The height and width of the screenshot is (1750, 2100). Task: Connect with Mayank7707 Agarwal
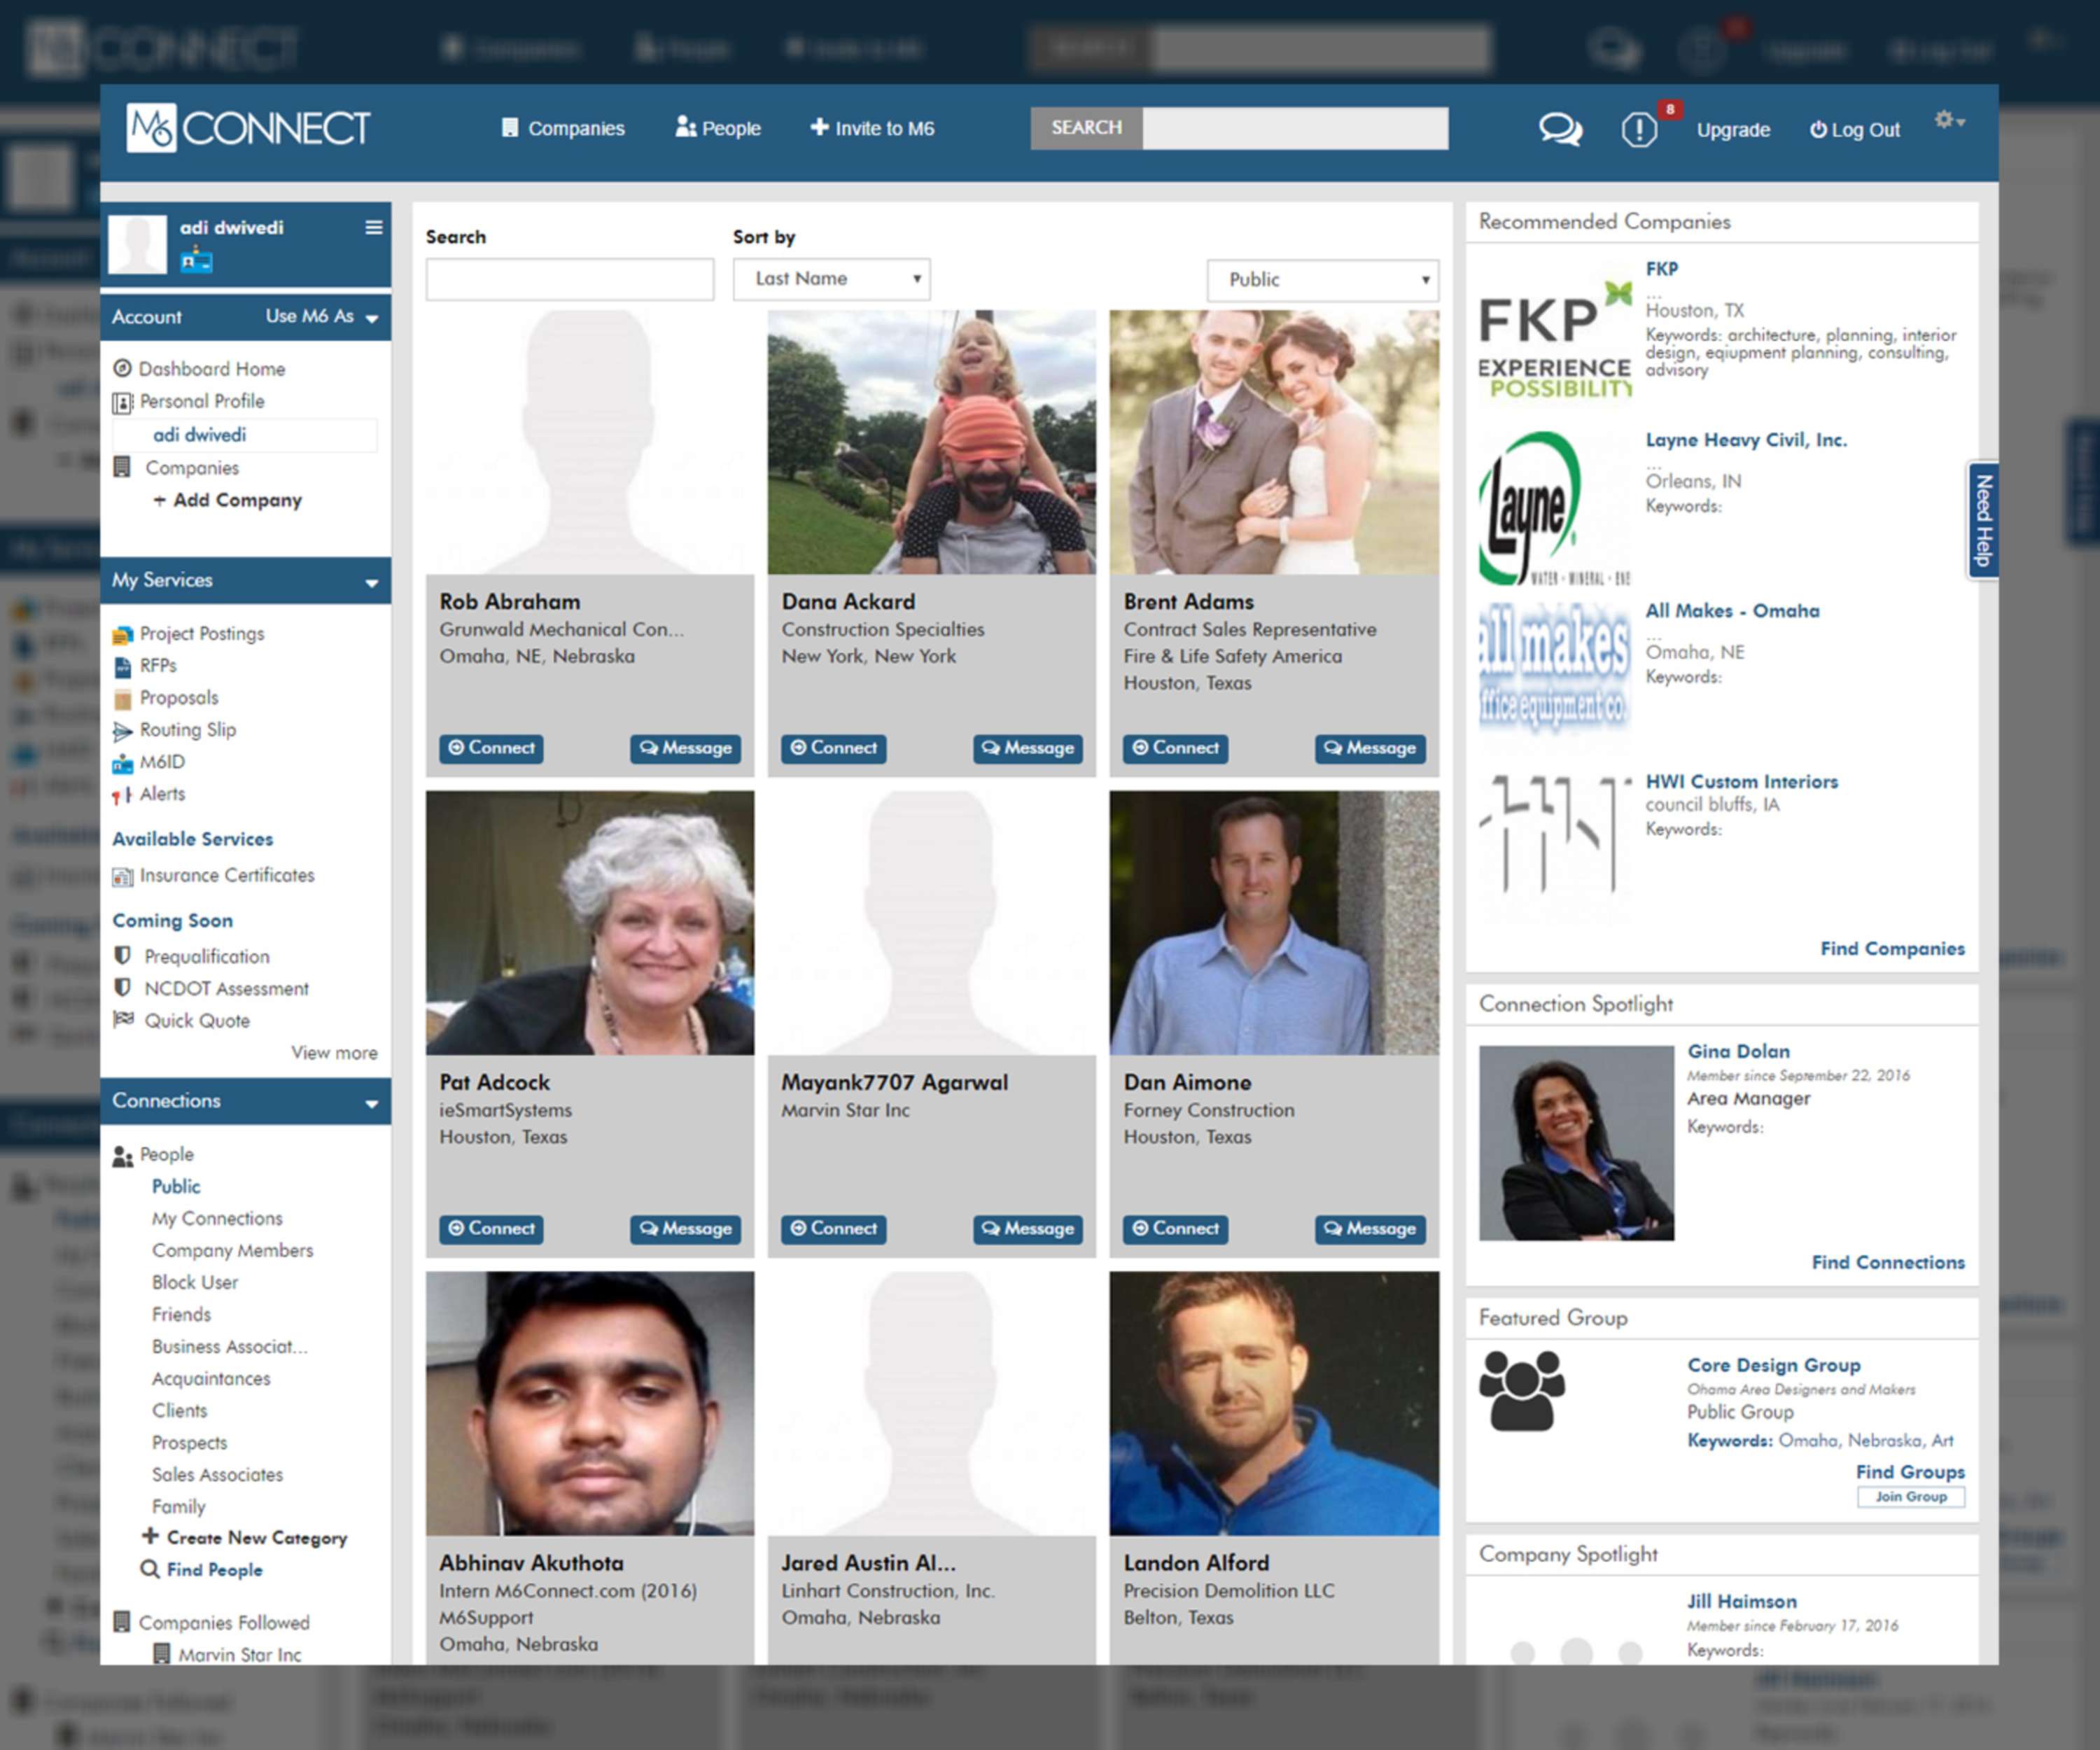pos(833,1229)
